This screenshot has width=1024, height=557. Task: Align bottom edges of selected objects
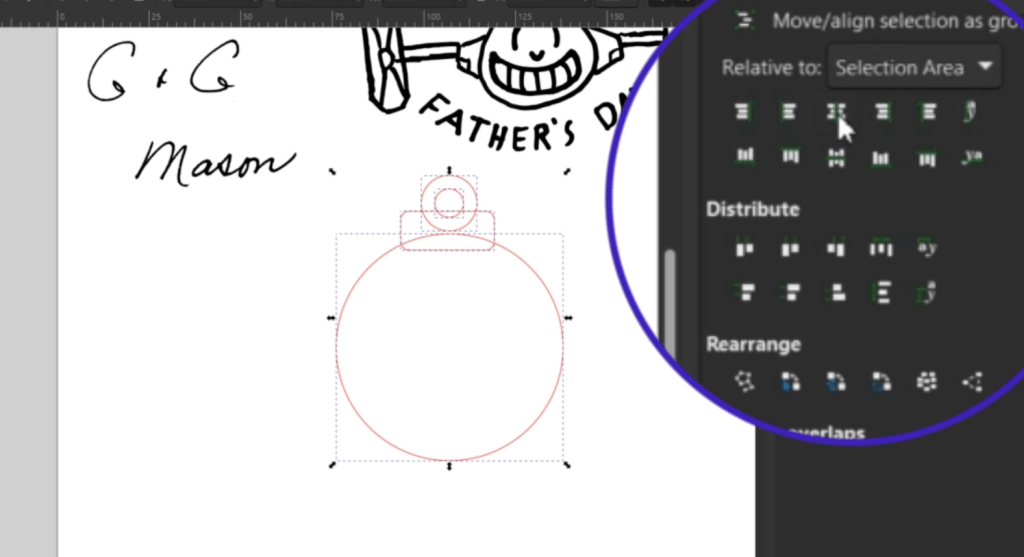pos(881,157)
